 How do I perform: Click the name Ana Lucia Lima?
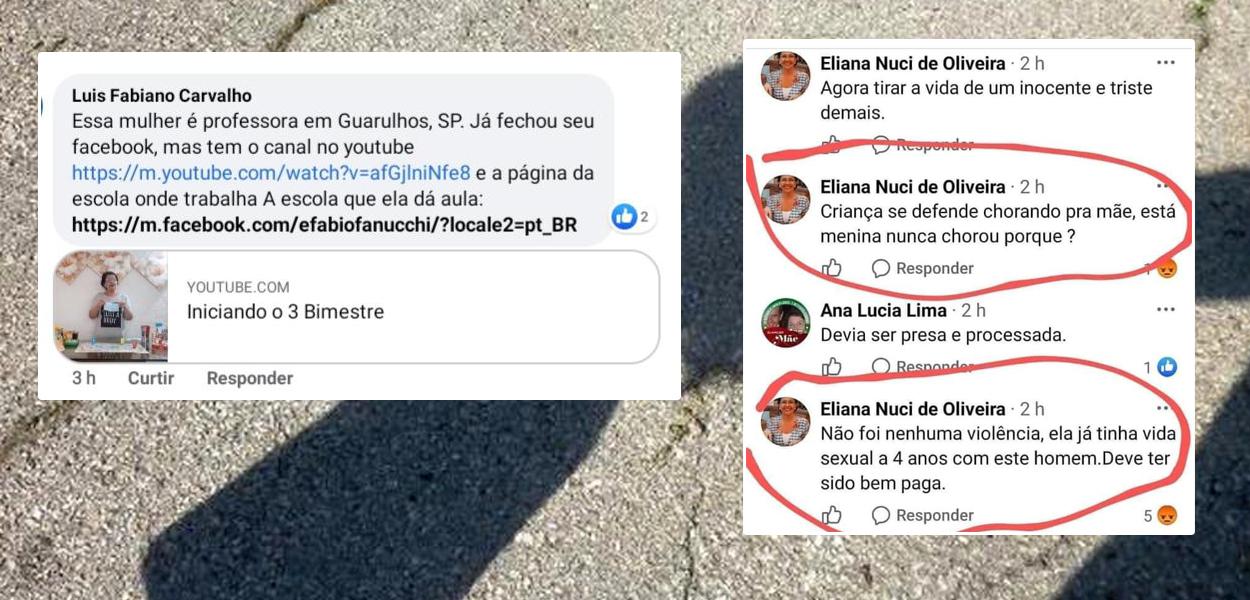[883, 310]
